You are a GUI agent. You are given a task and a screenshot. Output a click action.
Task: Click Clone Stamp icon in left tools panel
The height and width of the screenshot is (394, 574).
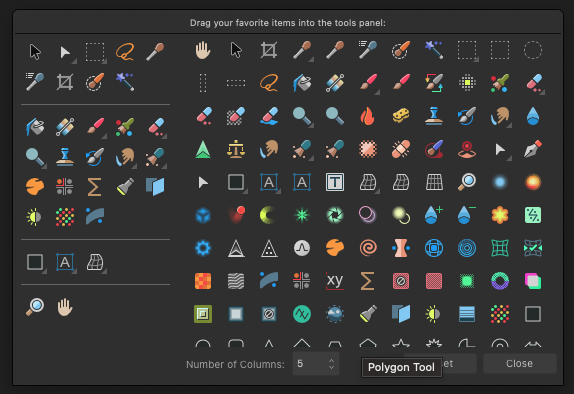(65, 157)
